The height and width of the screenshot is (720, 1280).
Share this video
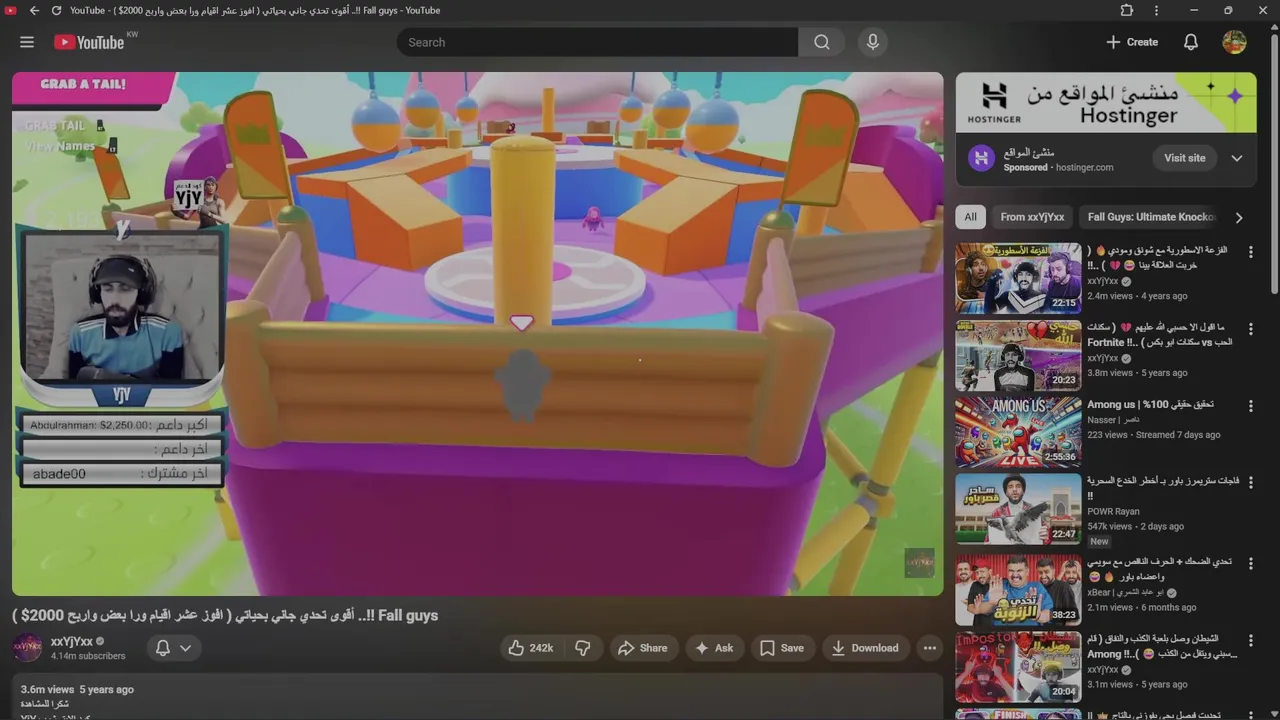[x=642, y=648]
